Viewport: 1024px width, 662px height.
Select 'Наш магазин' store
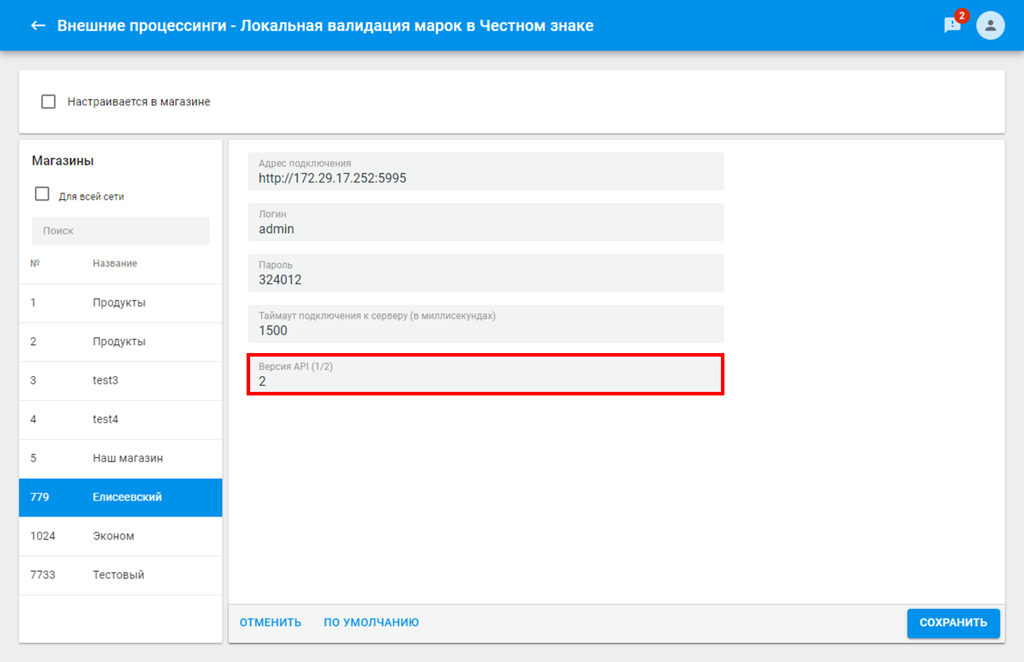[120, 458]
